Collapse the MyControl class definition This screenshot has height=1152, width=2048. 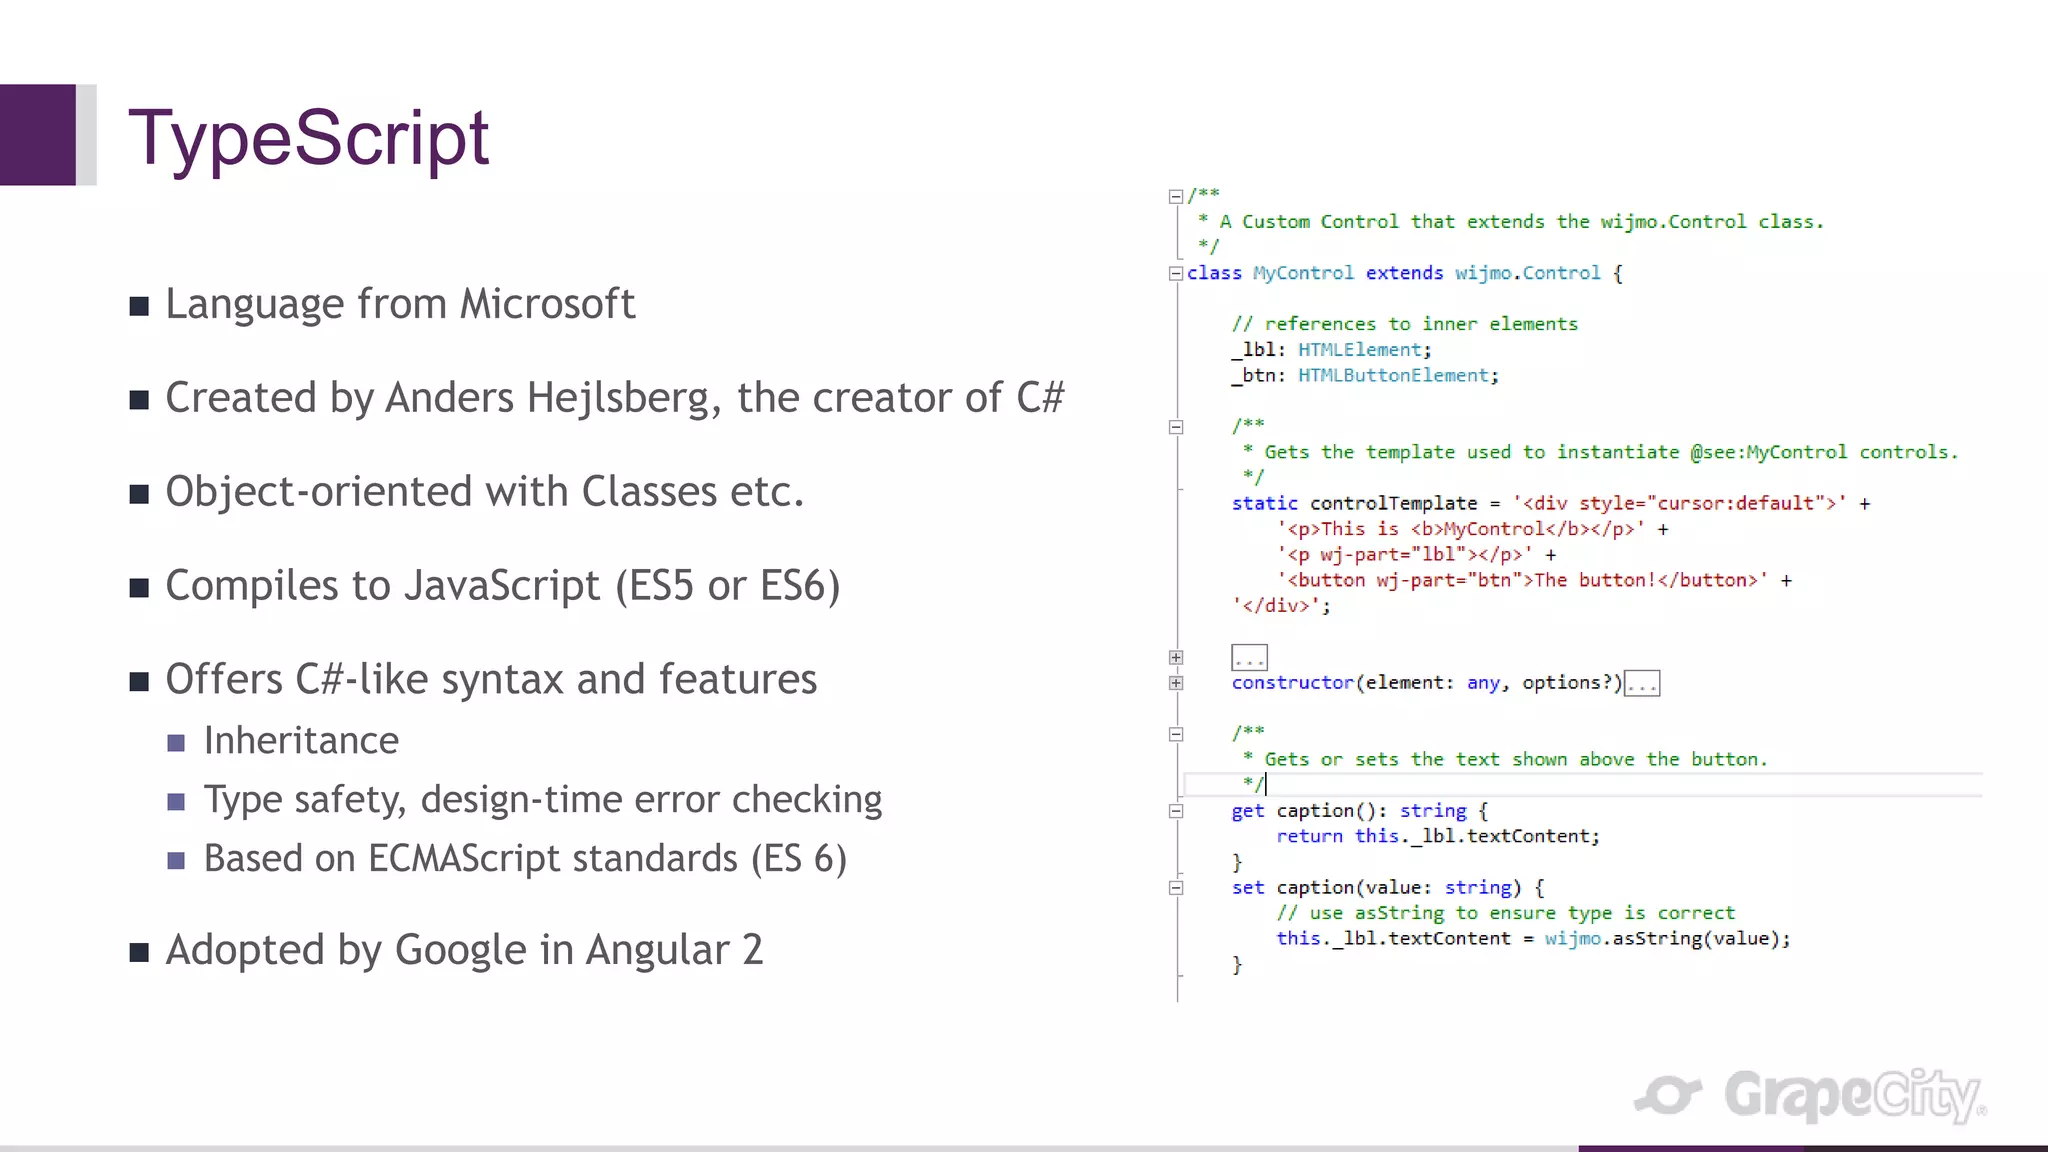tap(1176, 273)
